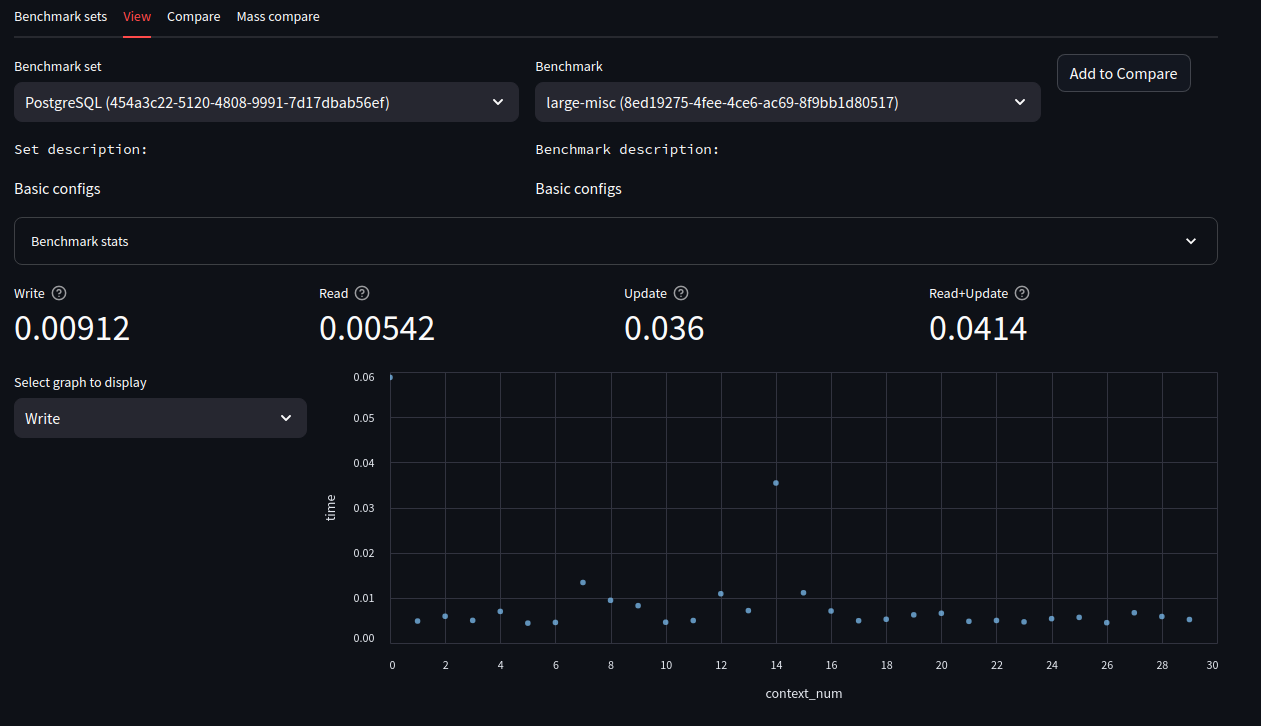Click the outlier point near context_num 14

776,483
